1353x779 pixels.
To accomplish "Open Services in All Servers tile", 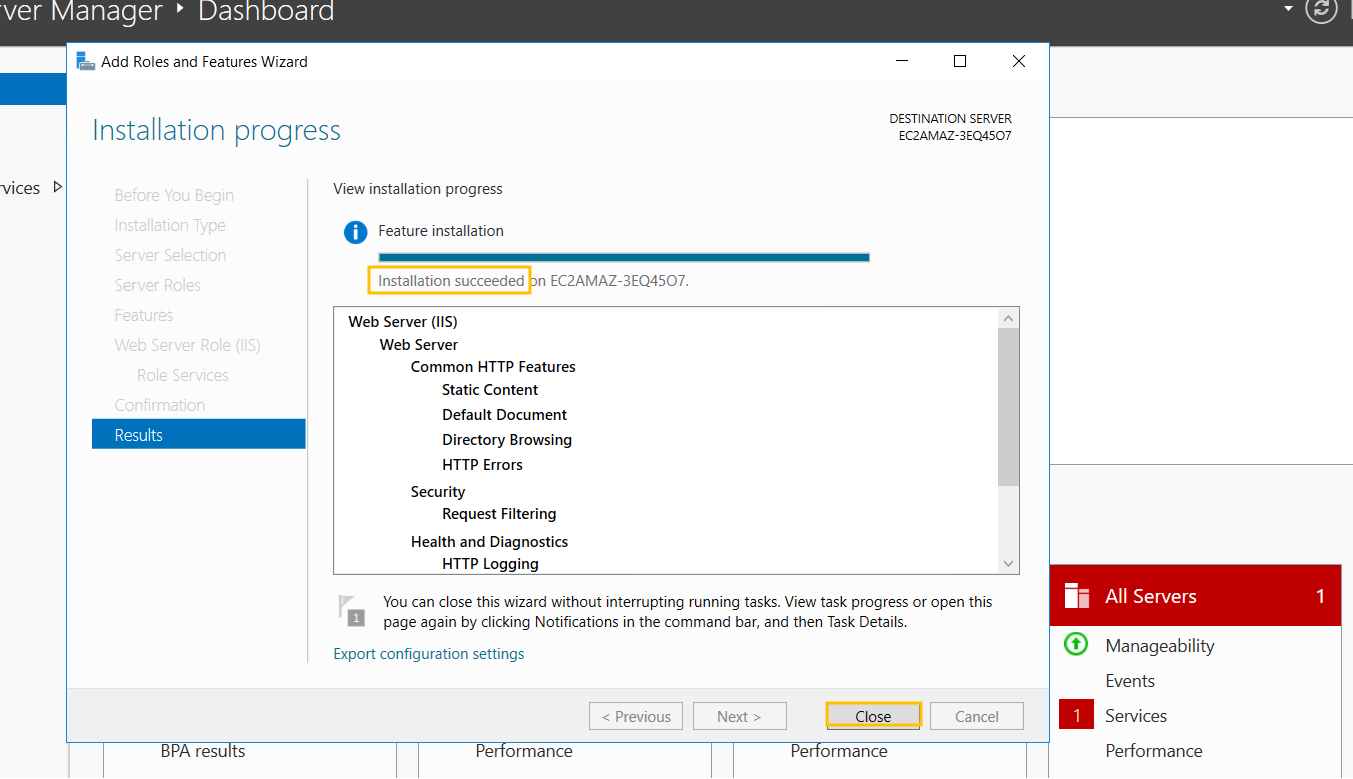I will [1136, 716].
